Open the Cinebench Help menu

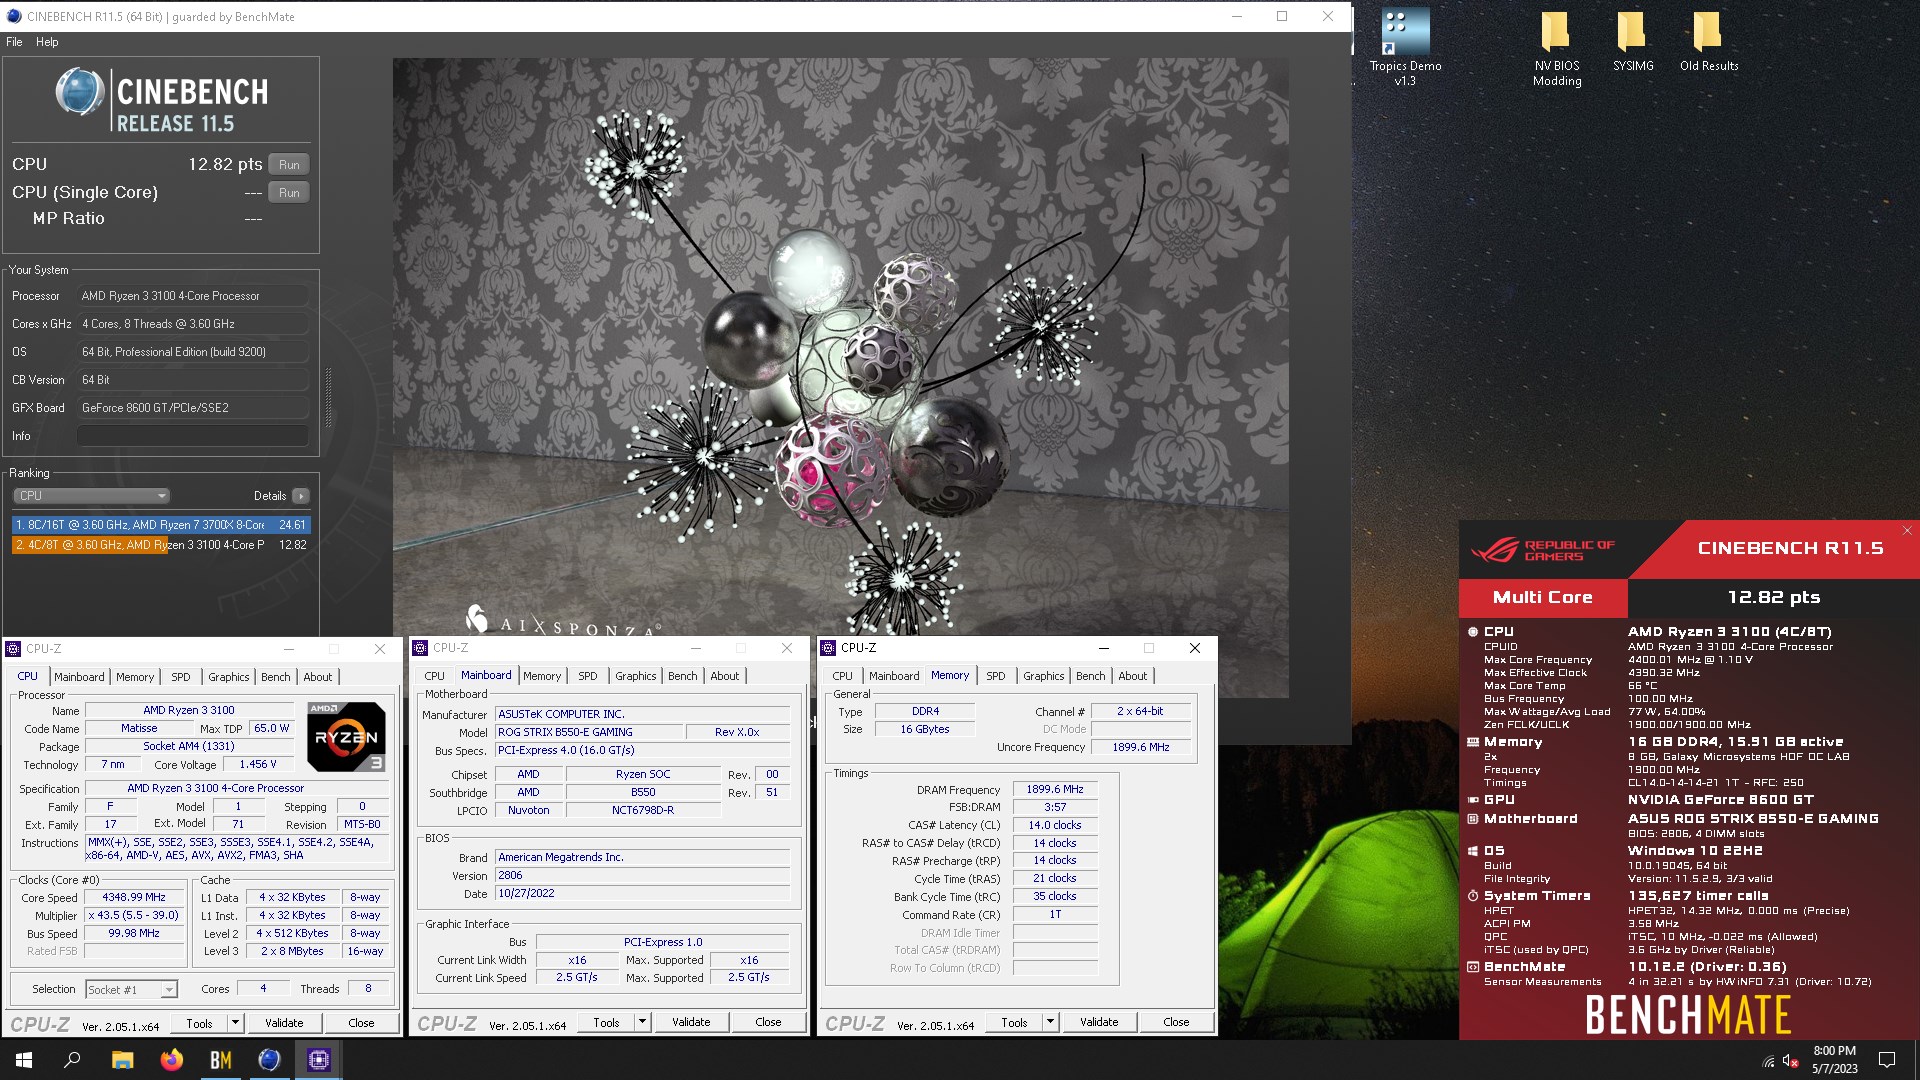pos(47,42)
